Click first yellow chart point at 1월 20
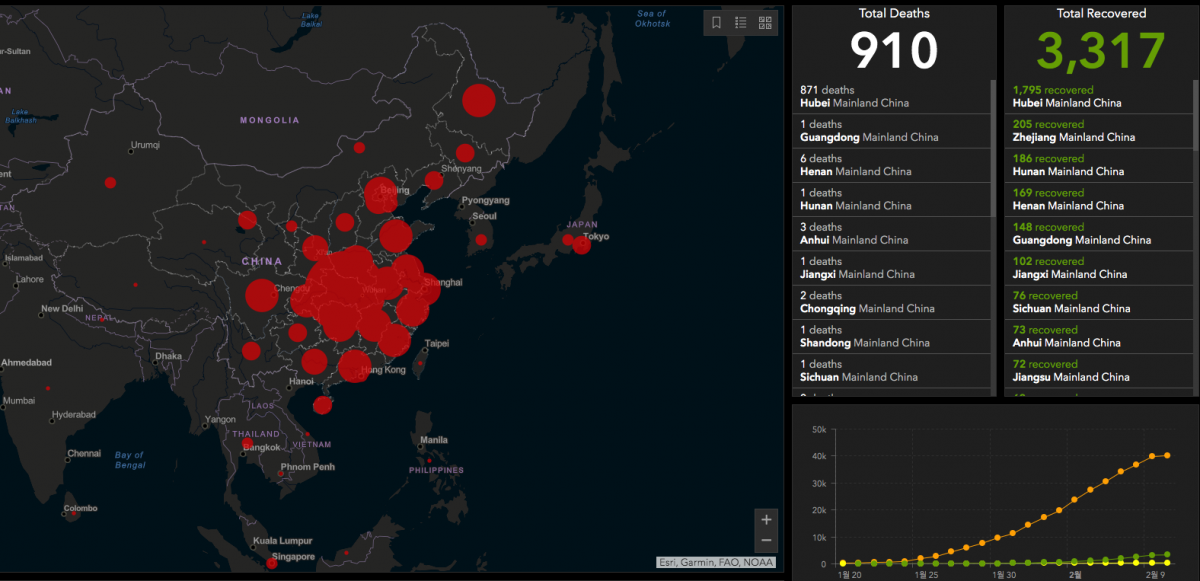This screenshot has height=581, width=1200. click(843, 563)
